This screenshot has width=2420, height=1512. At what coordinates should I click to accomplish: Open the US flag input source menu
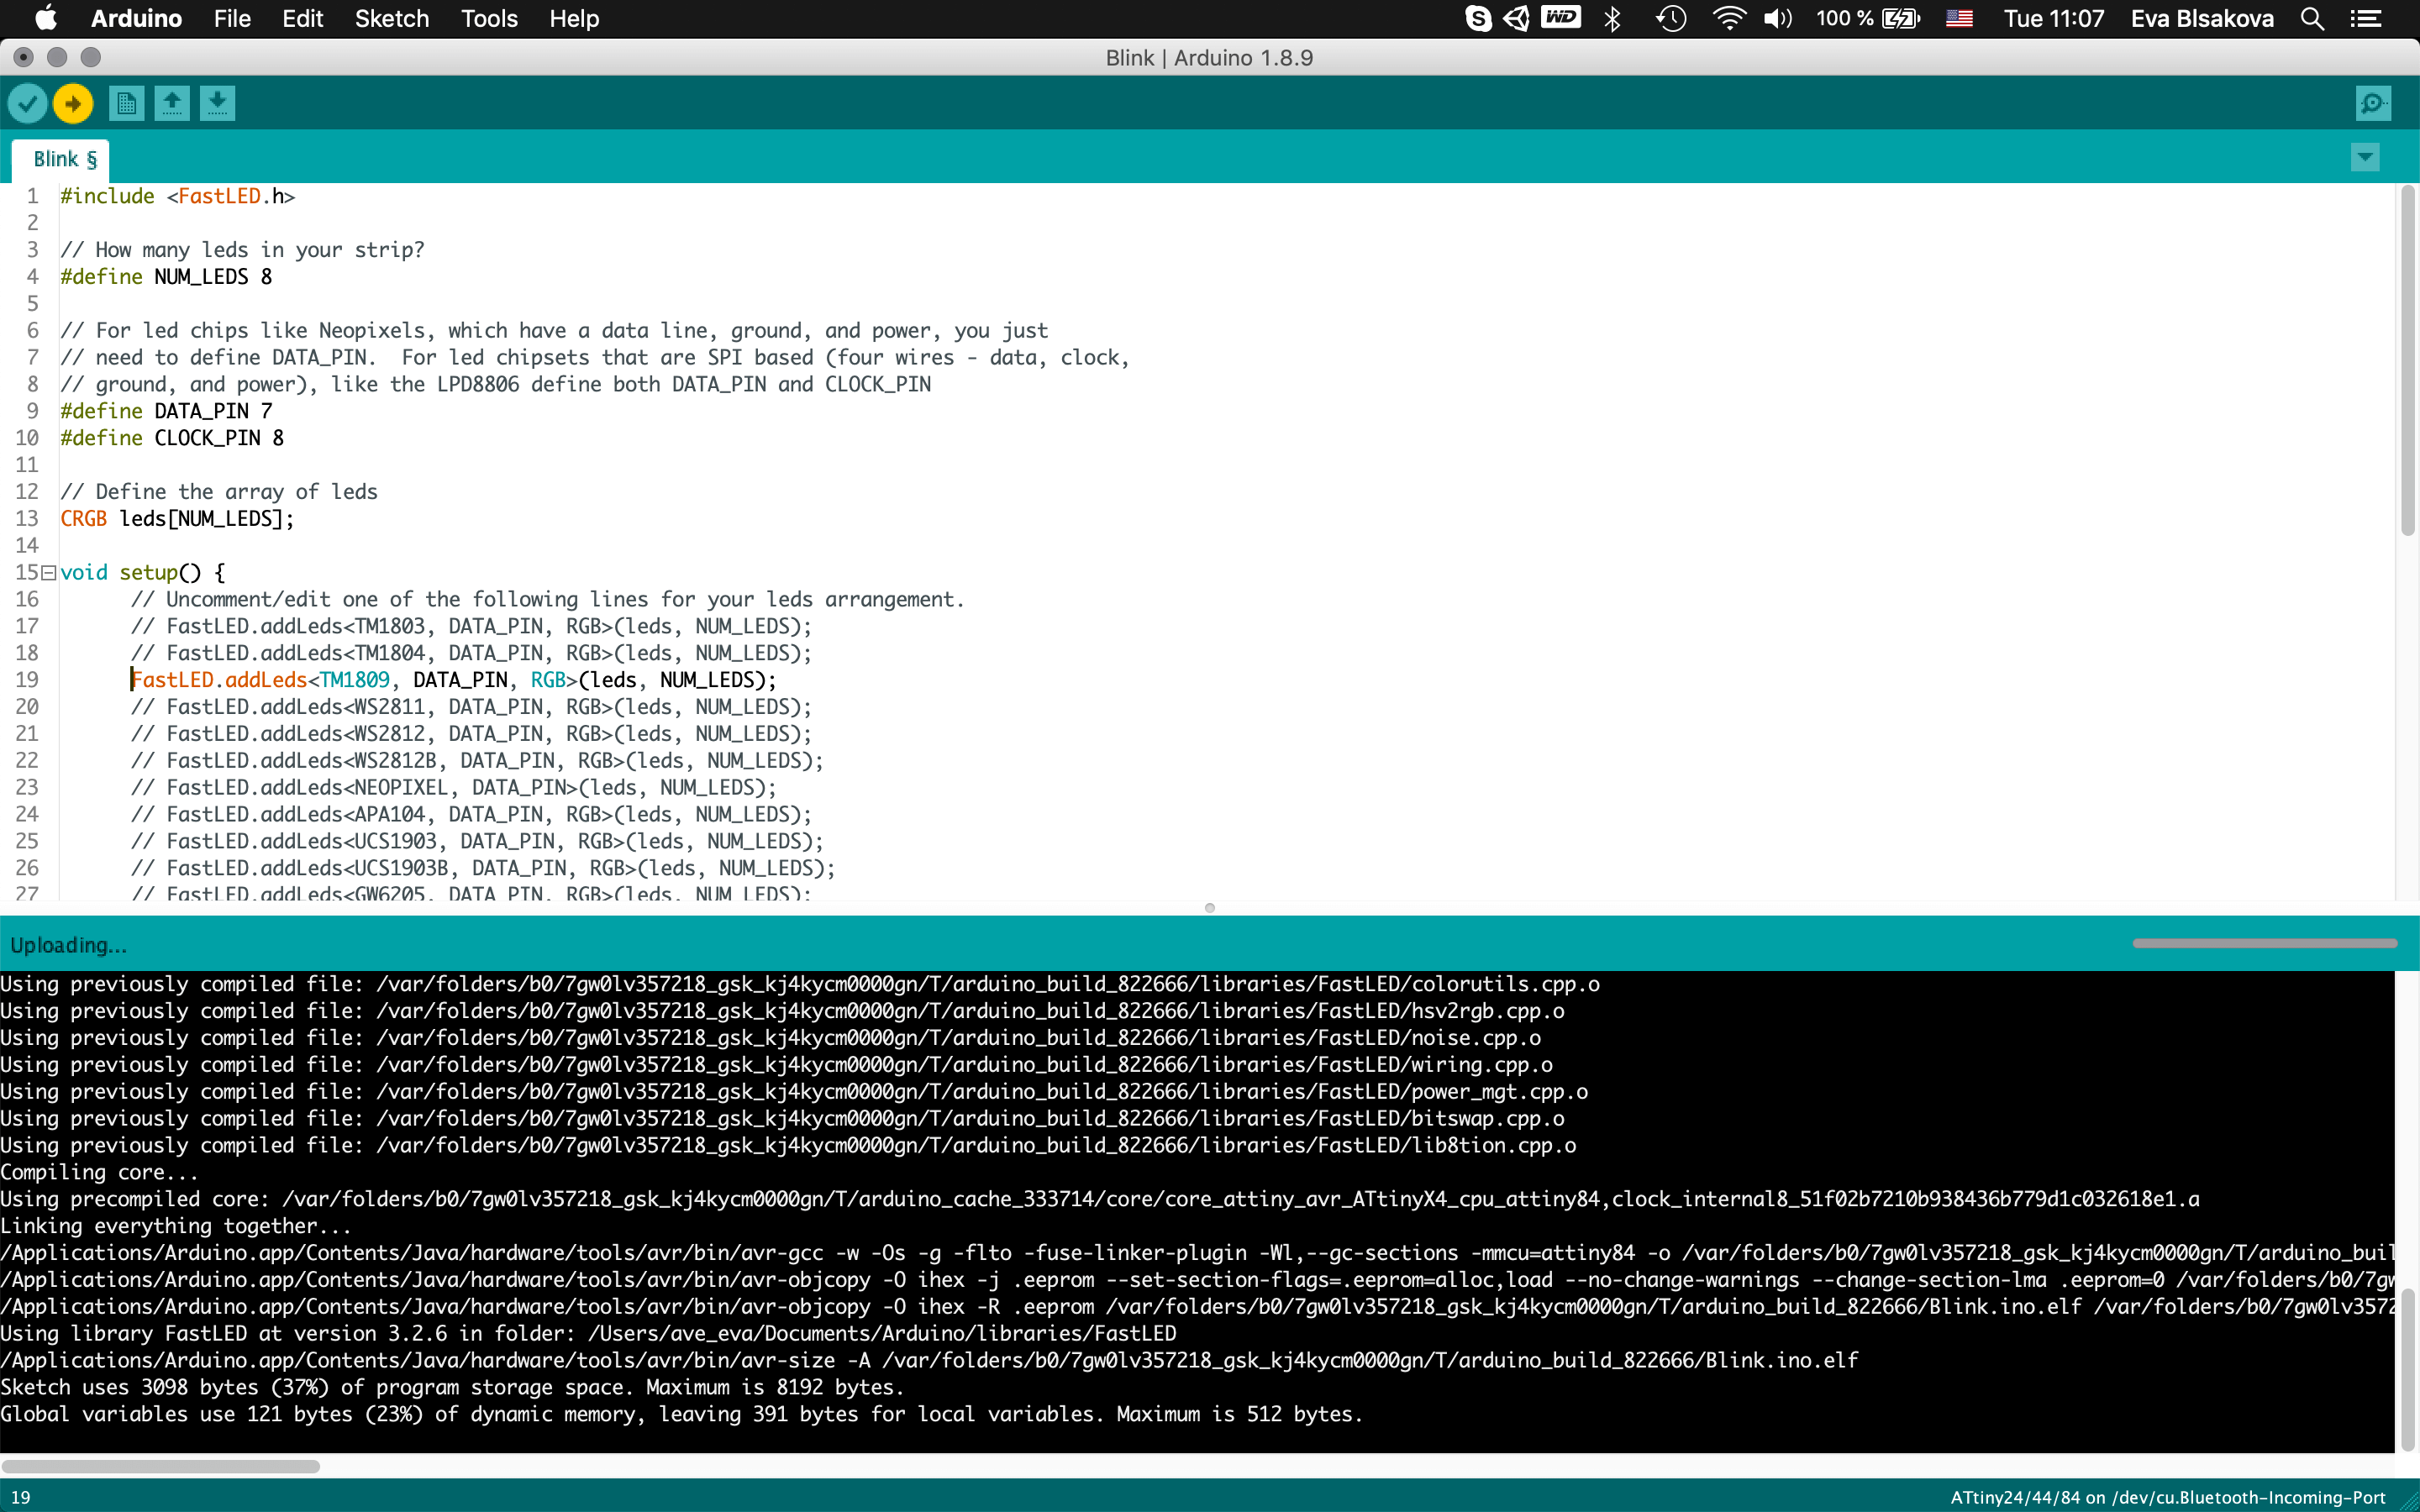[x=1959, y=19]
